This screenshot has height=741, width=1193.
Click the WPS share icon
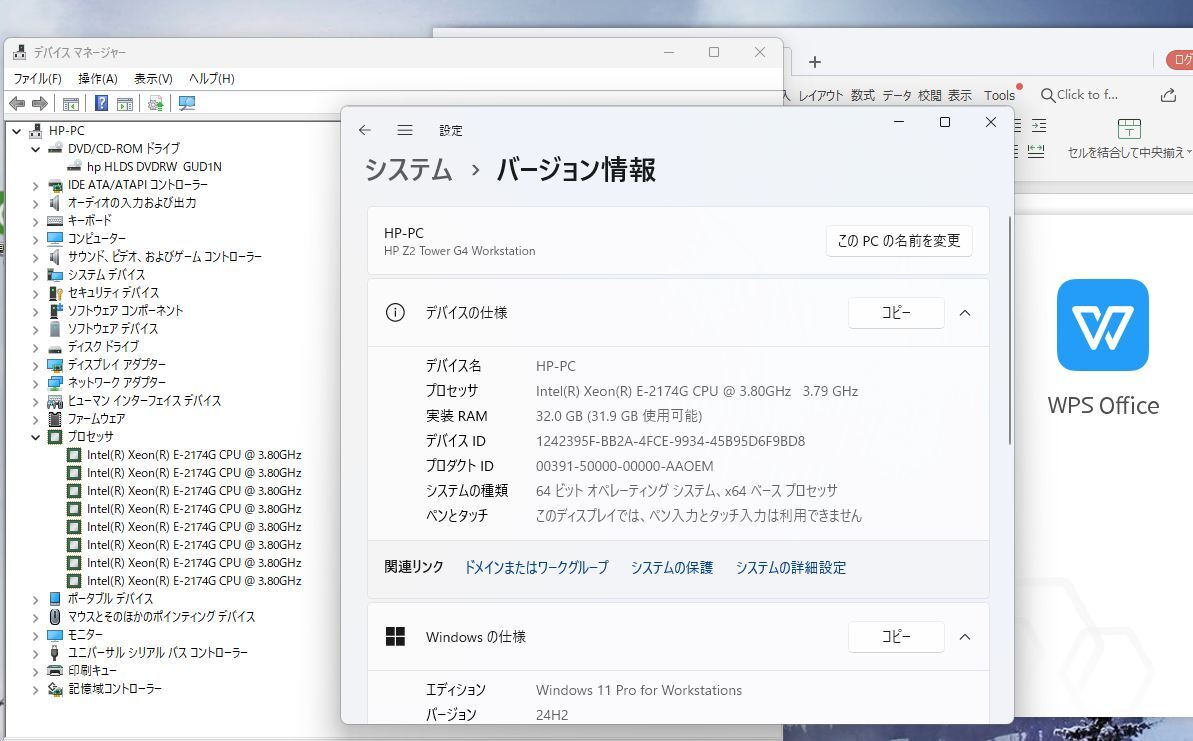(x=1168, y=95)
